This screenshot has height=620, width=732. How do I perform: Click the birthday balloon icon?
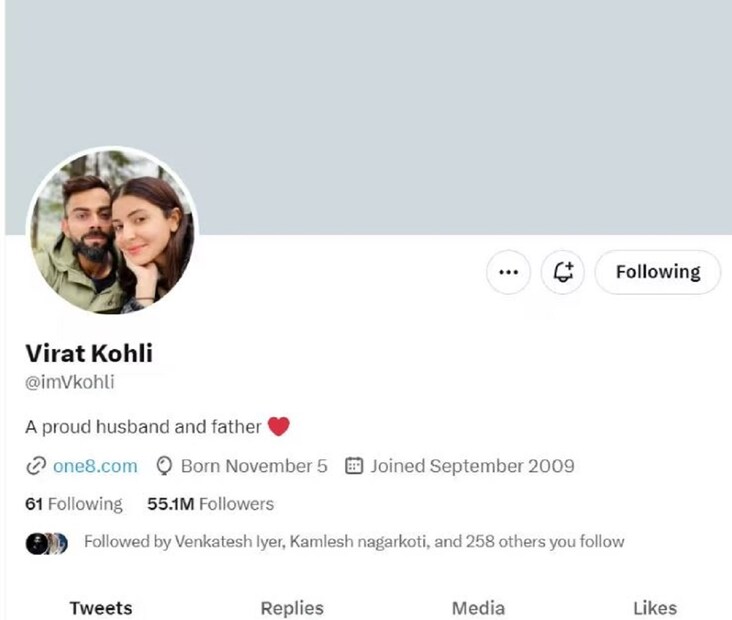(x=165, y=466)
